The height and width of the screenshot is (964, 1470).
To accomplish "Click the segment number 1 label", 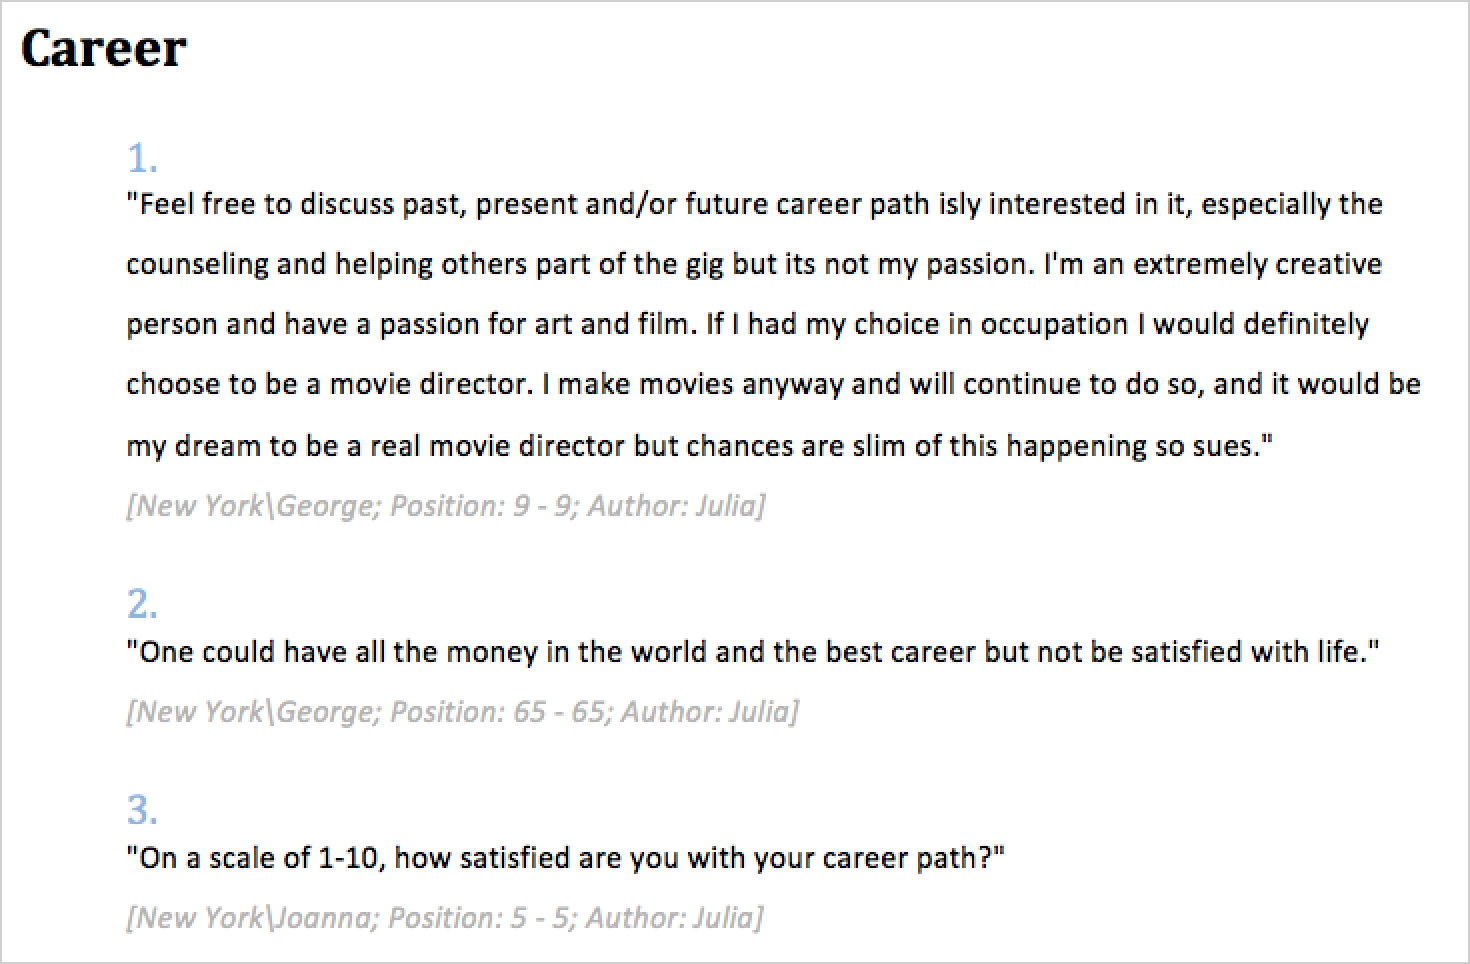I will coord(142,158).
